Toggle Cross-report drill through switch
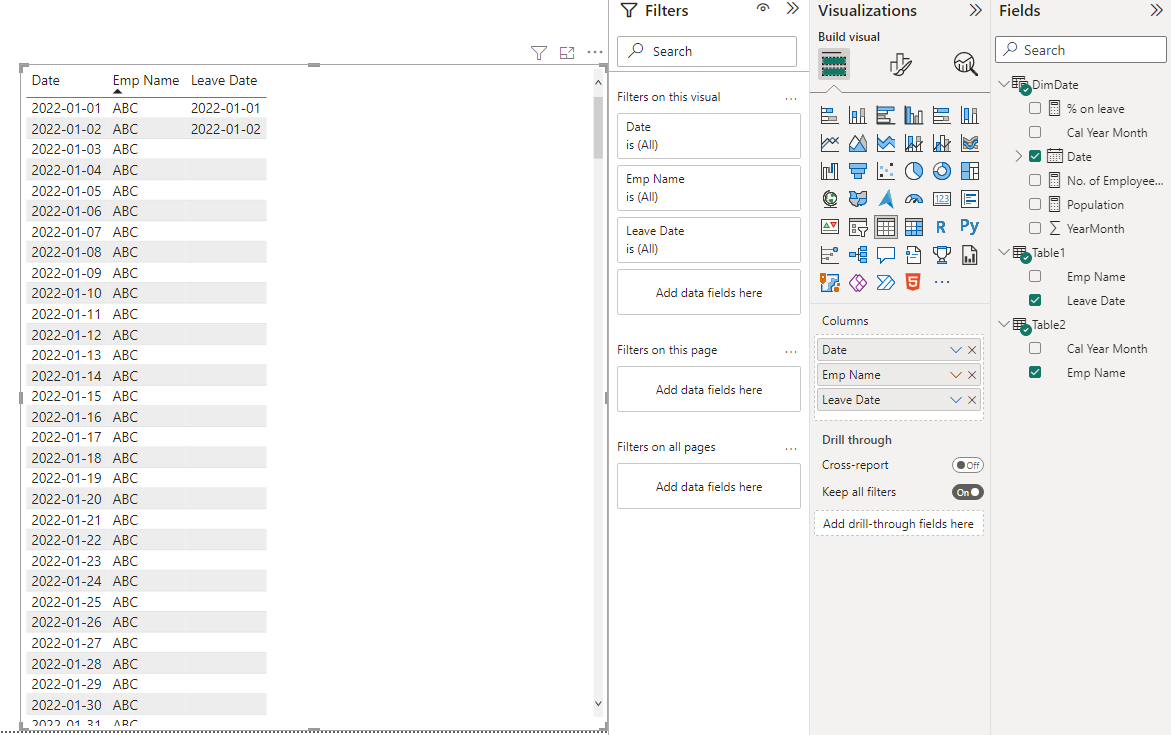1171x735 pixels. [967, 465]
